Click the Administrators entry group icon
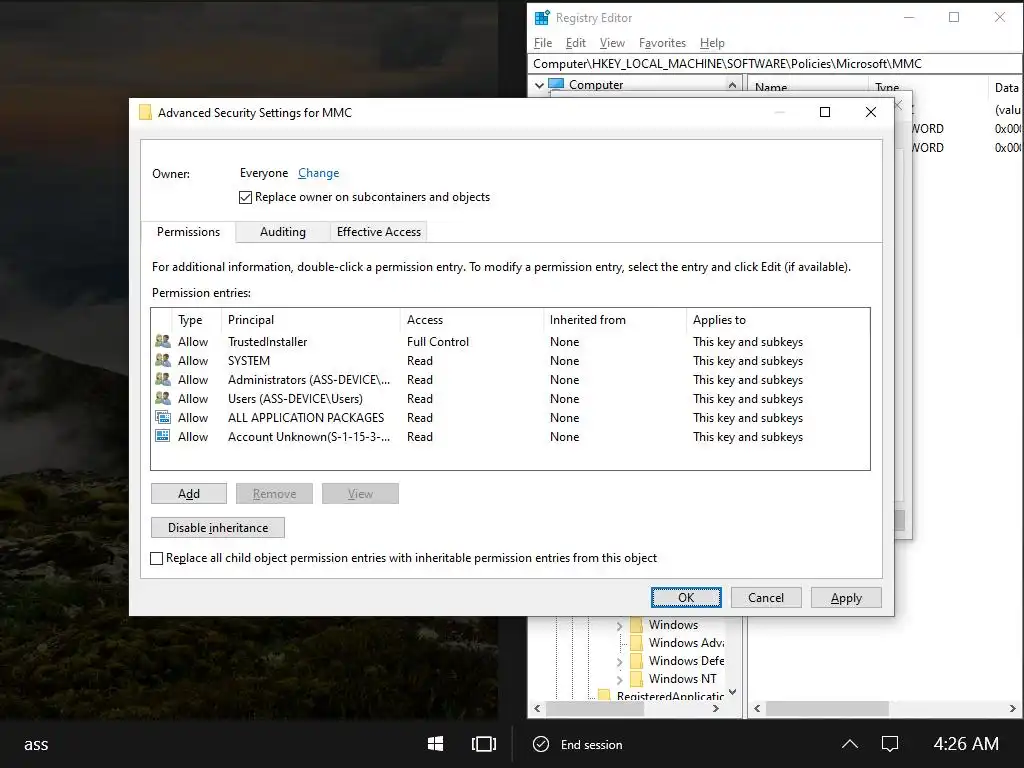Viewport: 1024px width, 768px height. [x=163, y=379]
